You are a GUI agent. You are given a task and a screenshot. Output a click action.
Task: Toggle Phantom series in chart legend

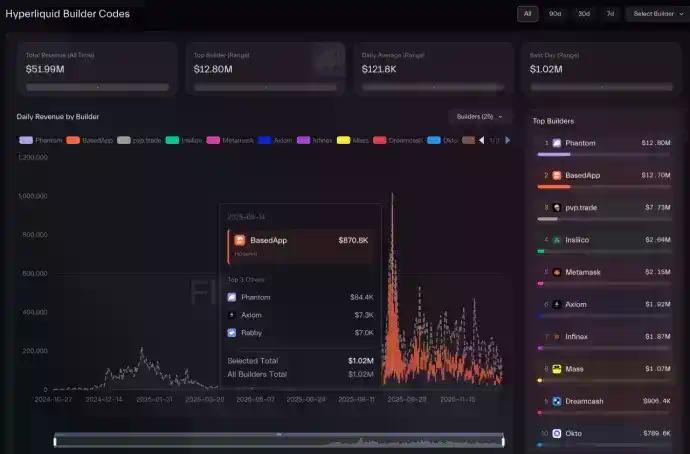click(42, 141)
